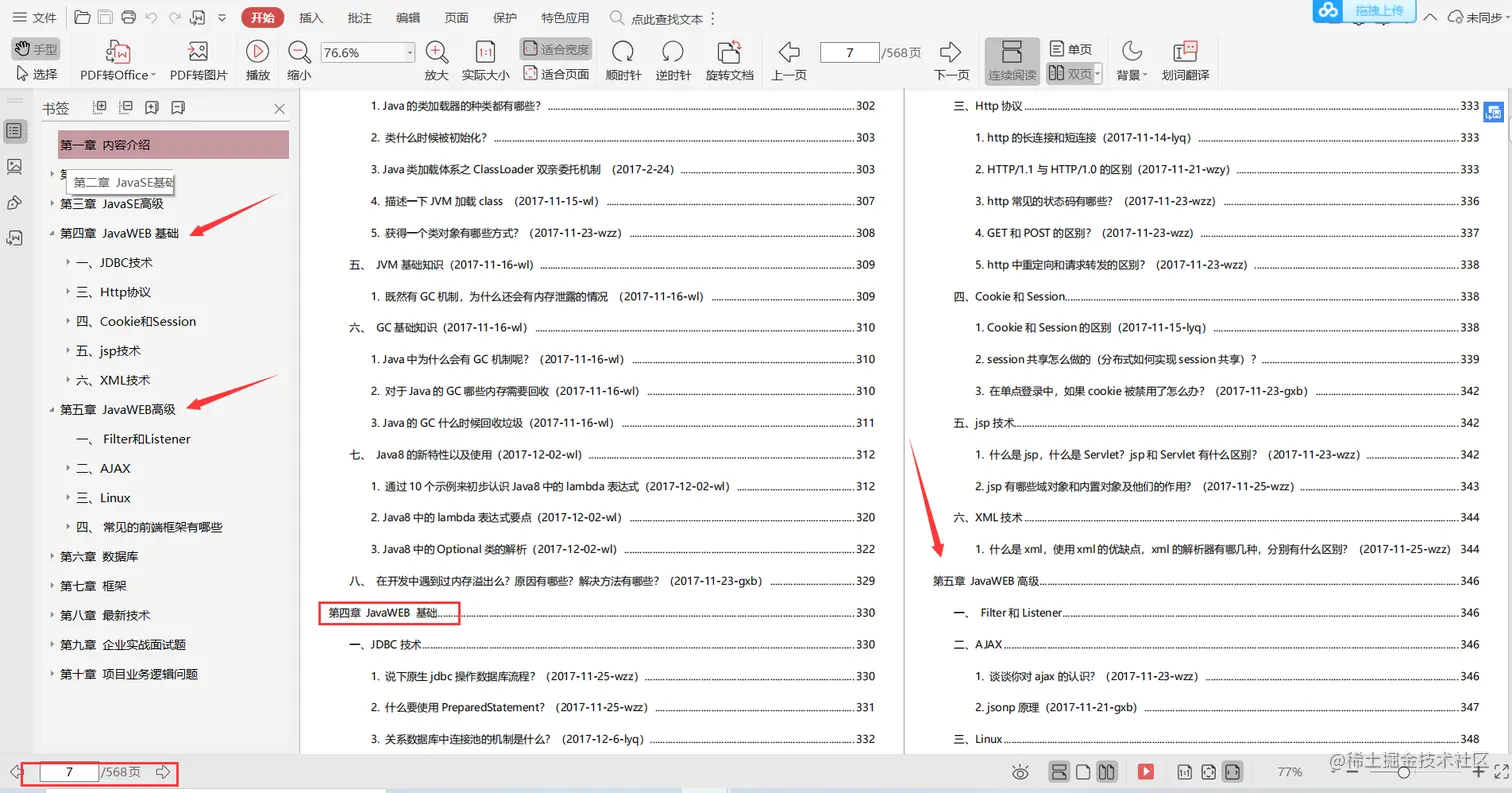The image size is (1512, 793).
Task: Select bookmark 第九章 企业实战面试题
Action: pyautogui.click(x=123, y=644)
